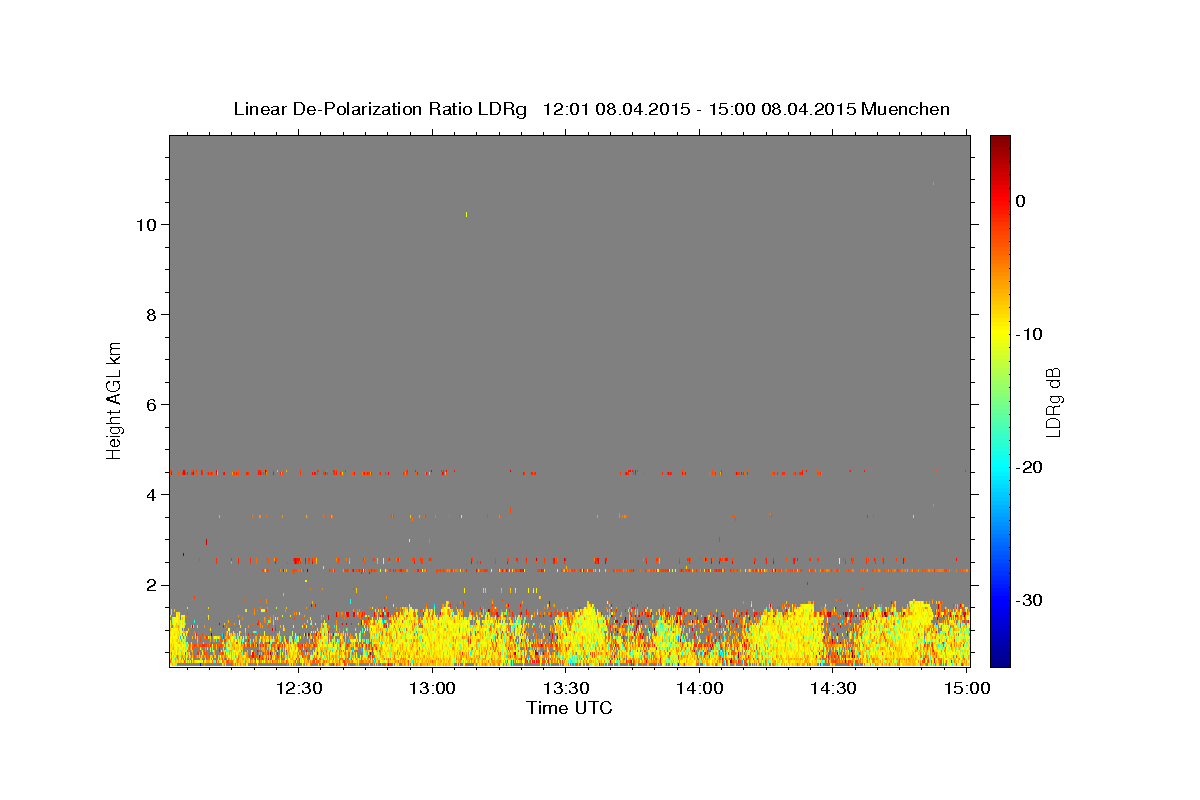Click the colorbar value label '-10'
This screenshot has height=800, width=1200.
[1030, 334]
